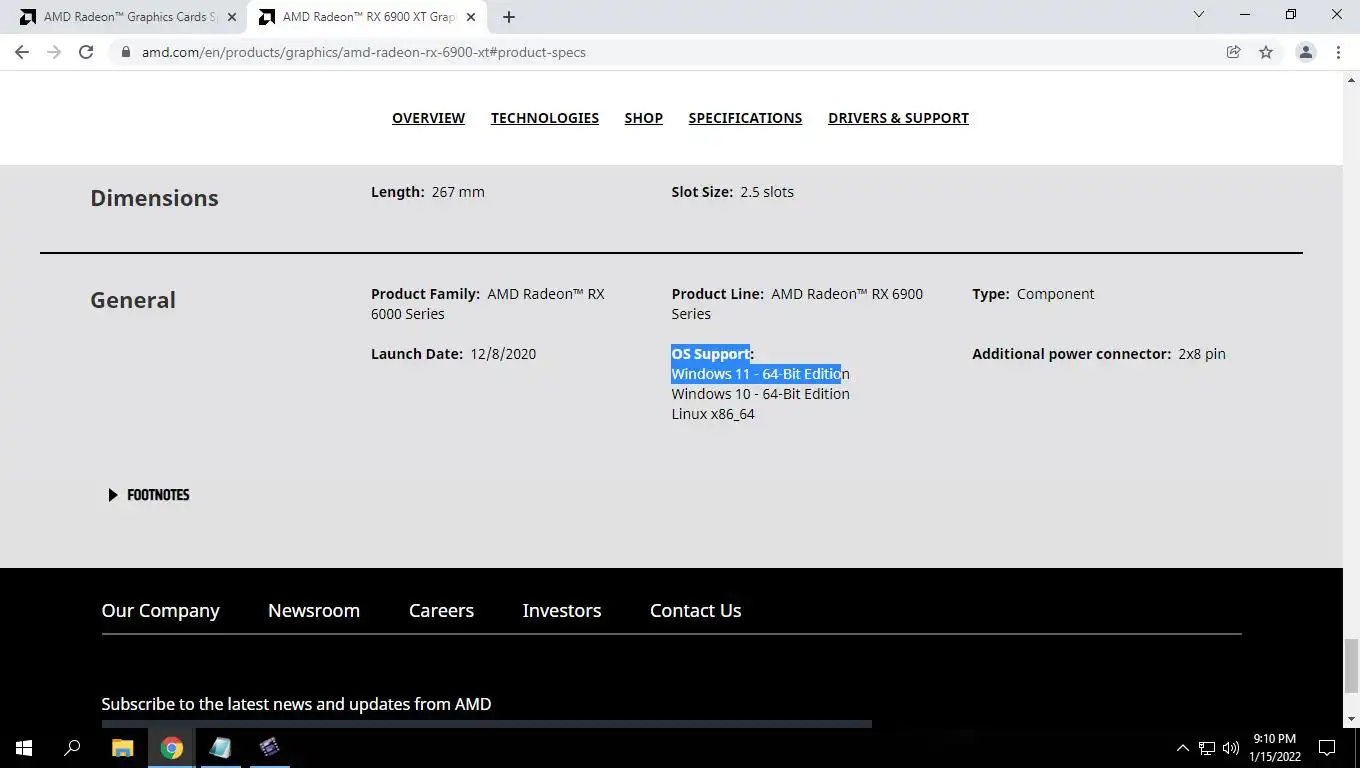
Task: Click the Chrome taskbar icon
Action: tap(171, 747)
